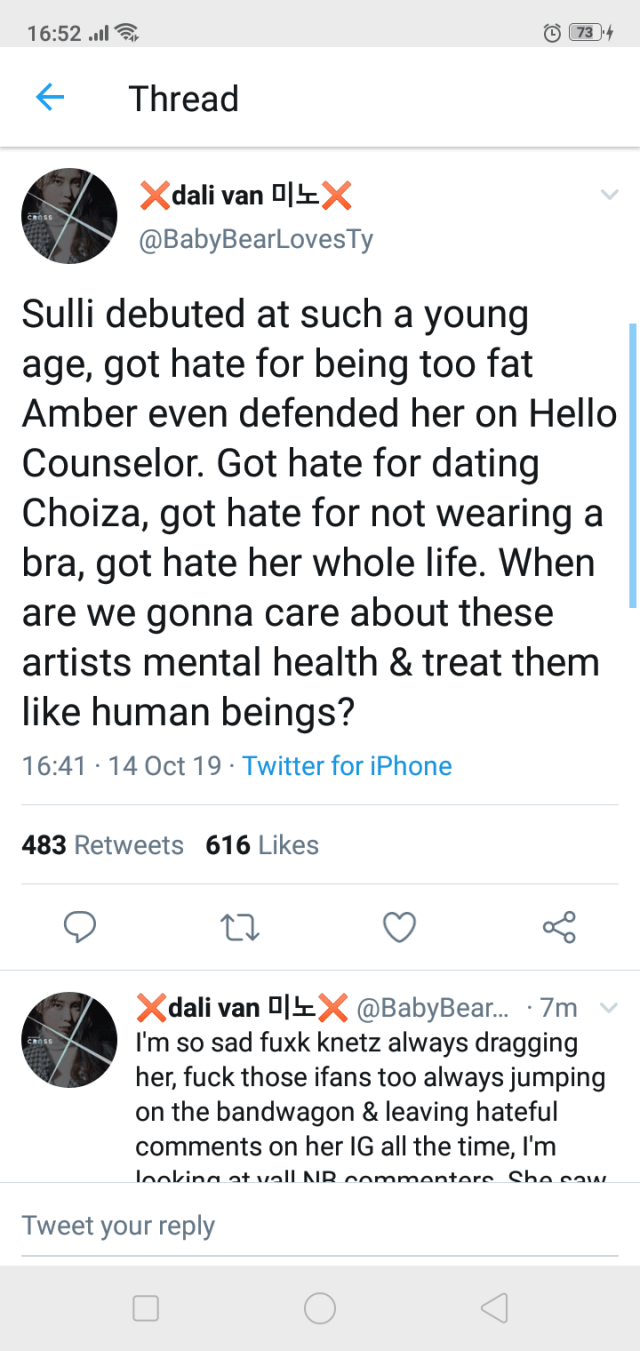Tap the back arrow in Thread header
The height and width of the screenshot is (1351, 640).
pos(49,98)
